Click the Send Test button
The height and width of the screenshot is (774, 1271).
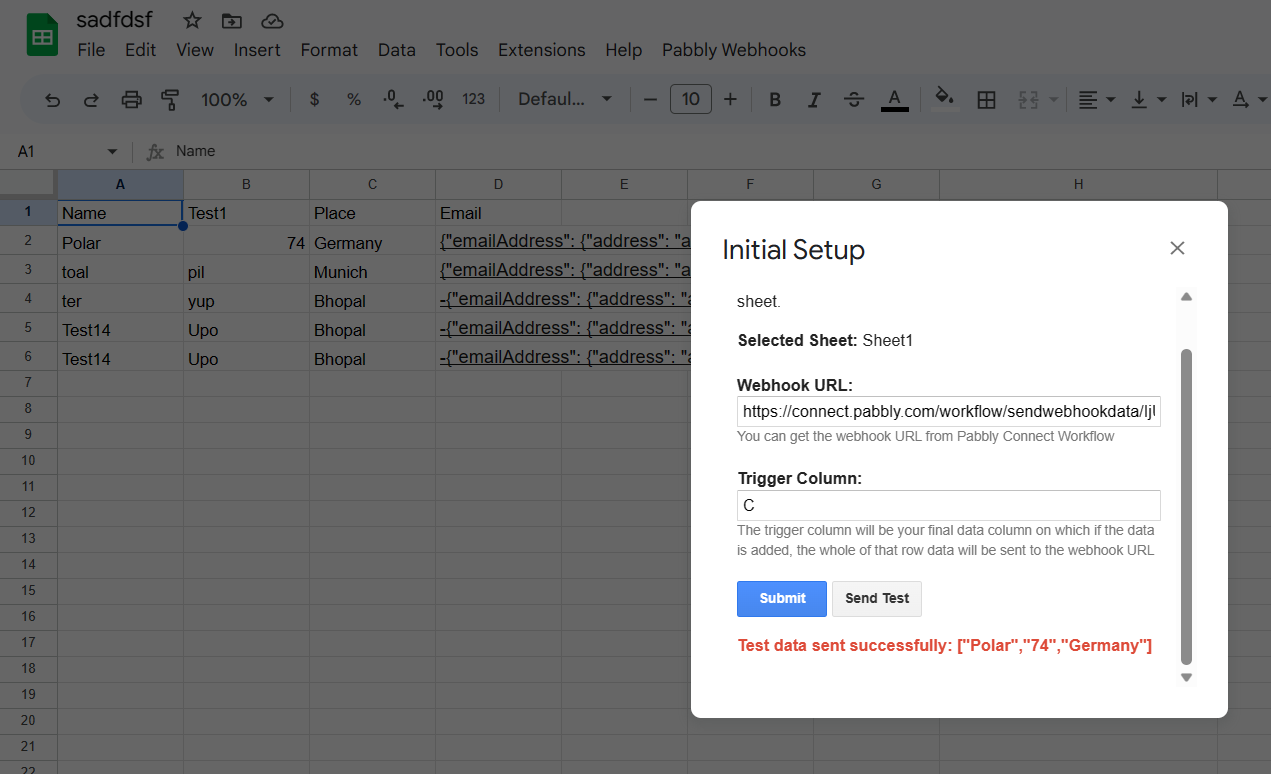[877, 598]
